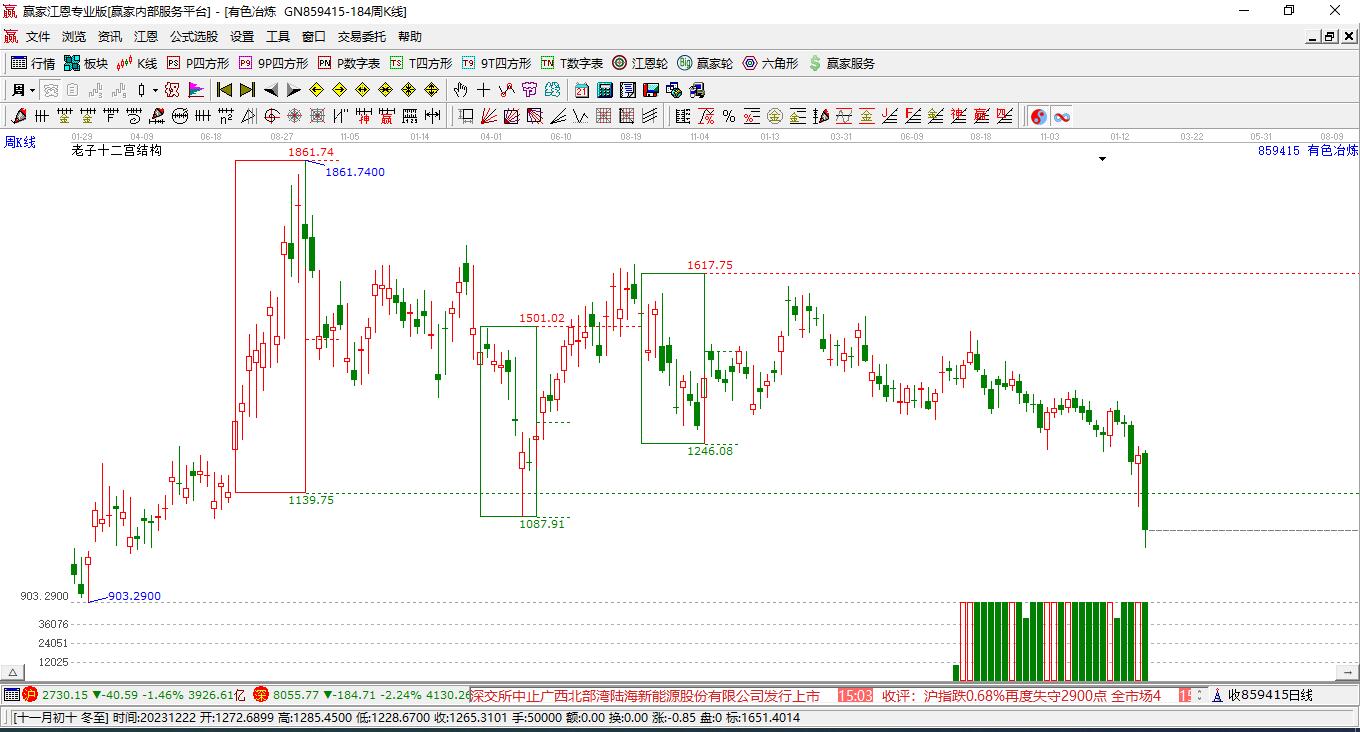The image size is (1360, 732).
Task: Open the 赢家轮 button
Action: pos(705,63)
